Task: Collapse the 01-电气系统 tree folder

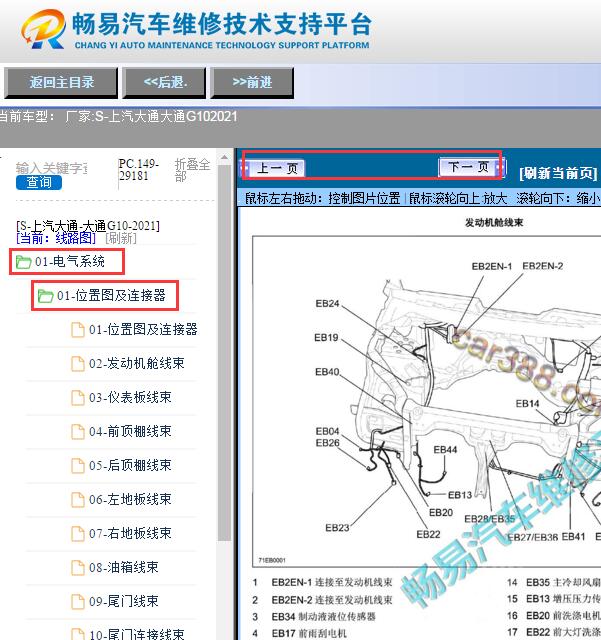Action: tap(69, 262)
